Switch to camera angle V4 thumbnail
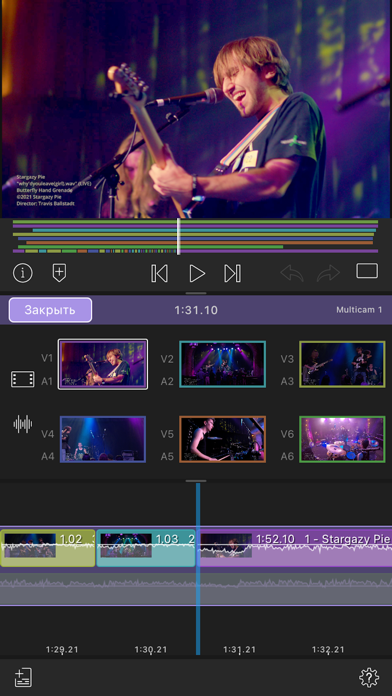The image size is (392, 696). 103,439
